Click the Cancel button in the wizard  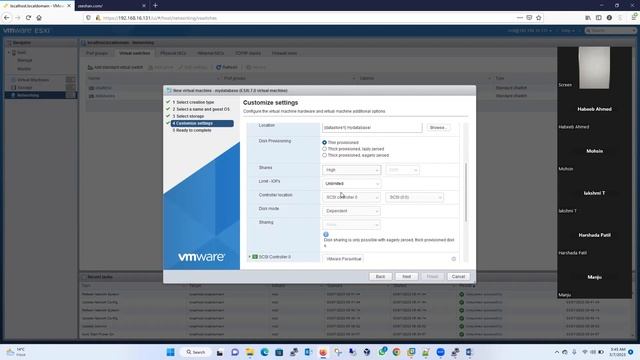tap(458, 277)
